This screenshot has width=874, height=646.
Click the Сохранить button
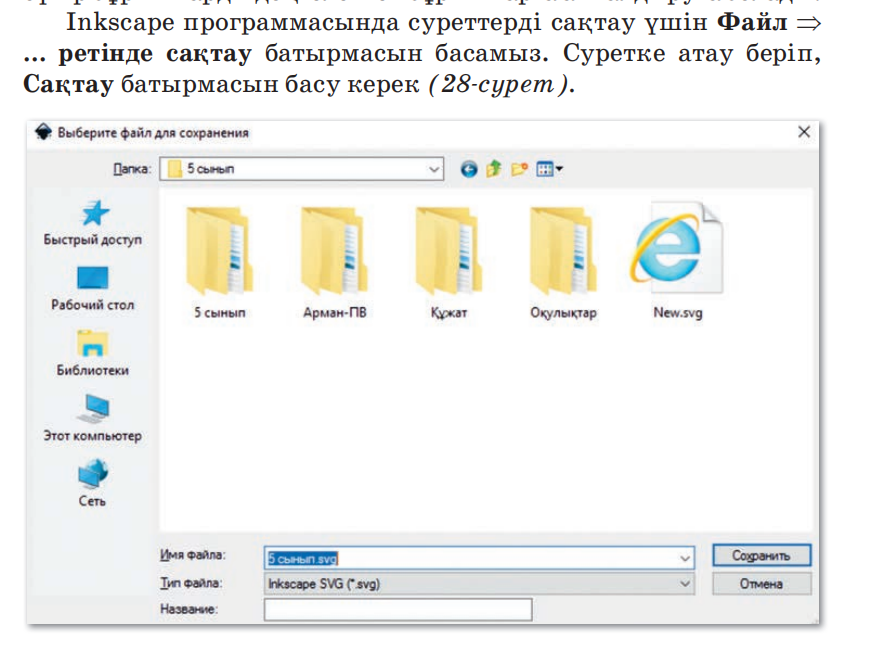[x=761, y=556]
